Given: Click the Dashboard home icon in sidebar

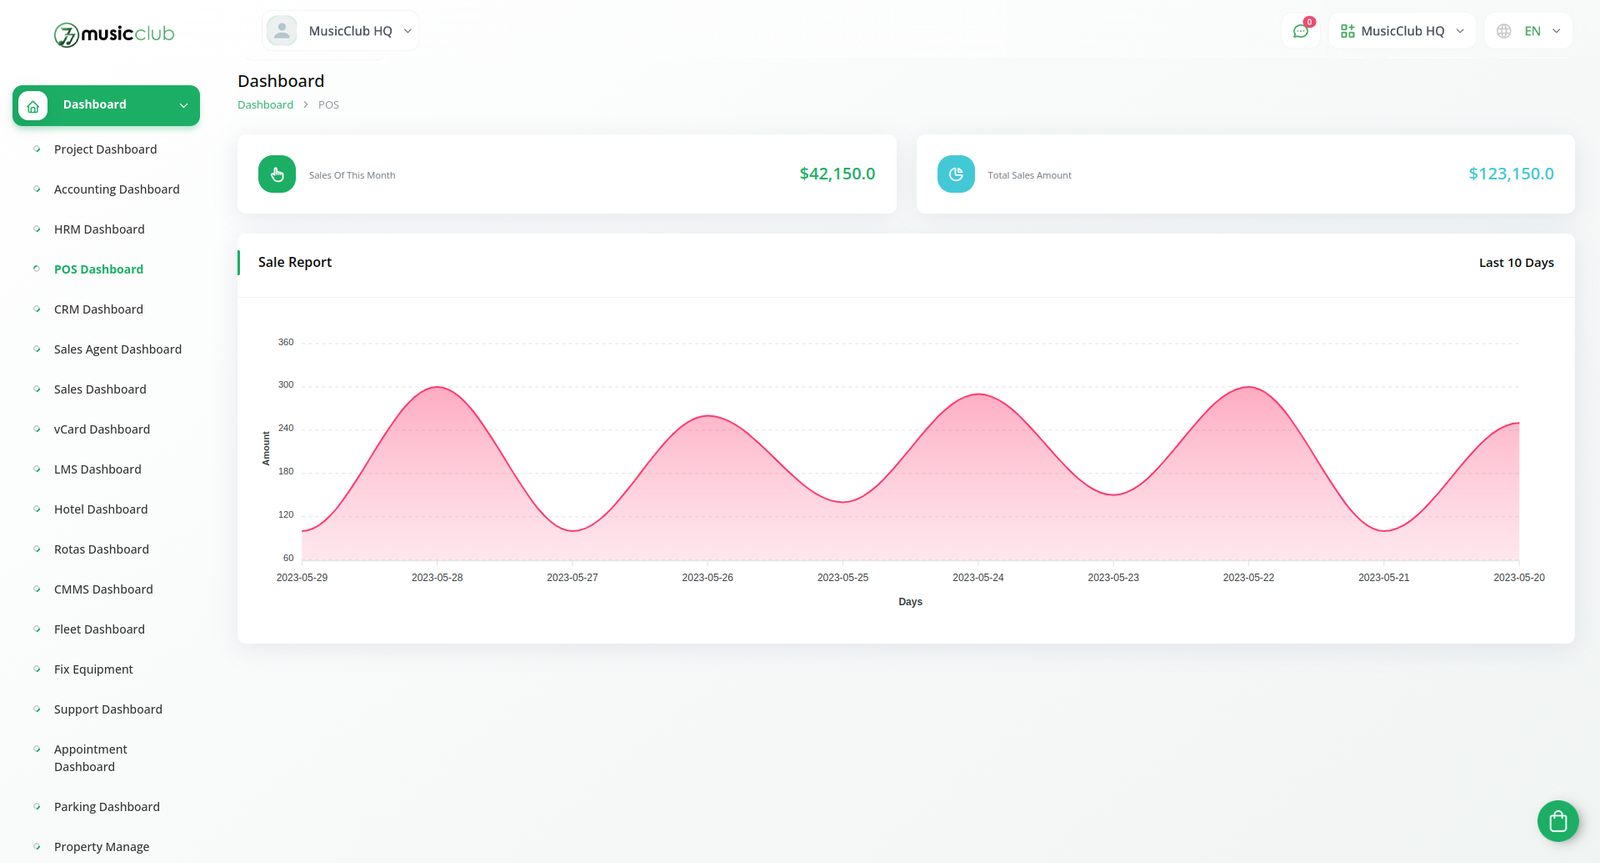Looking at the screenshot, I should click(x=33, y=105).
